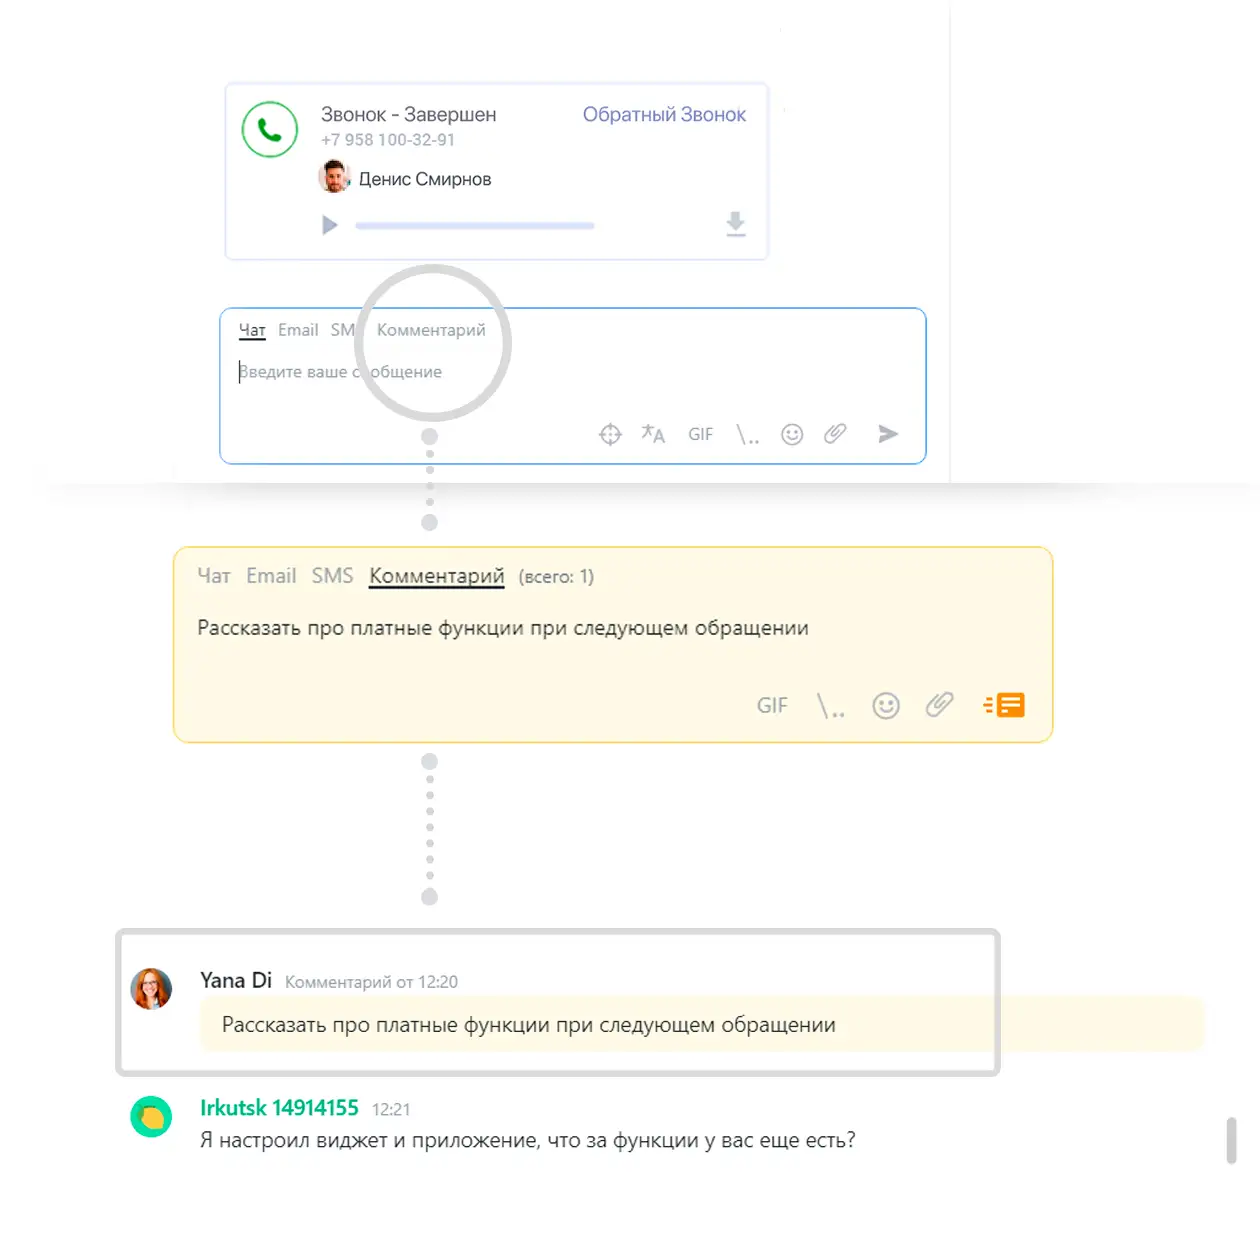
Task: Open the Irkutsk 14914155 contact name
Action: [x=279, y=1108]
